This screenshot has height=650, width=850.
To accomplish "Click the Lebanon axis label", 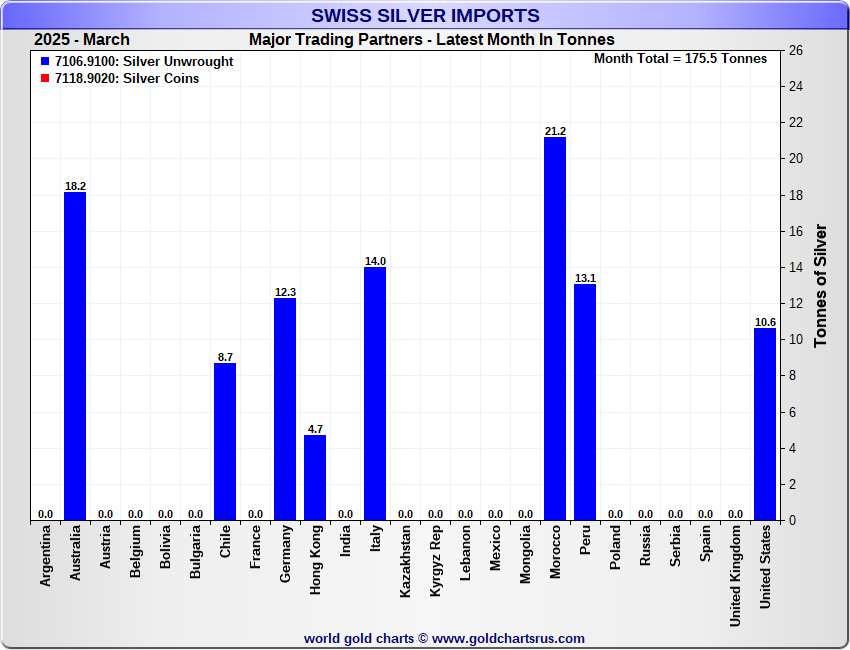I will 465,552.
